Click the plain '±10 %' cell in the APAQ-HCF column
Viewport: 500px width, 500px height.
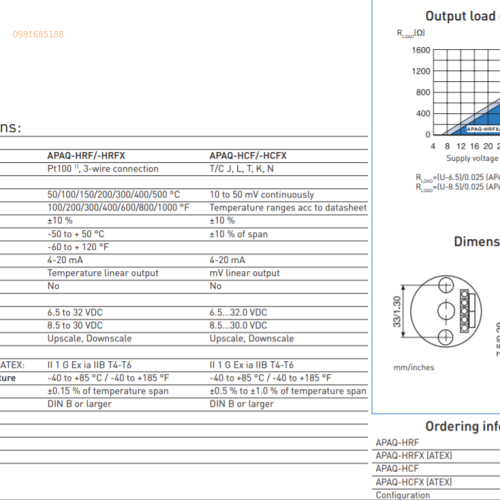[222, 221]
